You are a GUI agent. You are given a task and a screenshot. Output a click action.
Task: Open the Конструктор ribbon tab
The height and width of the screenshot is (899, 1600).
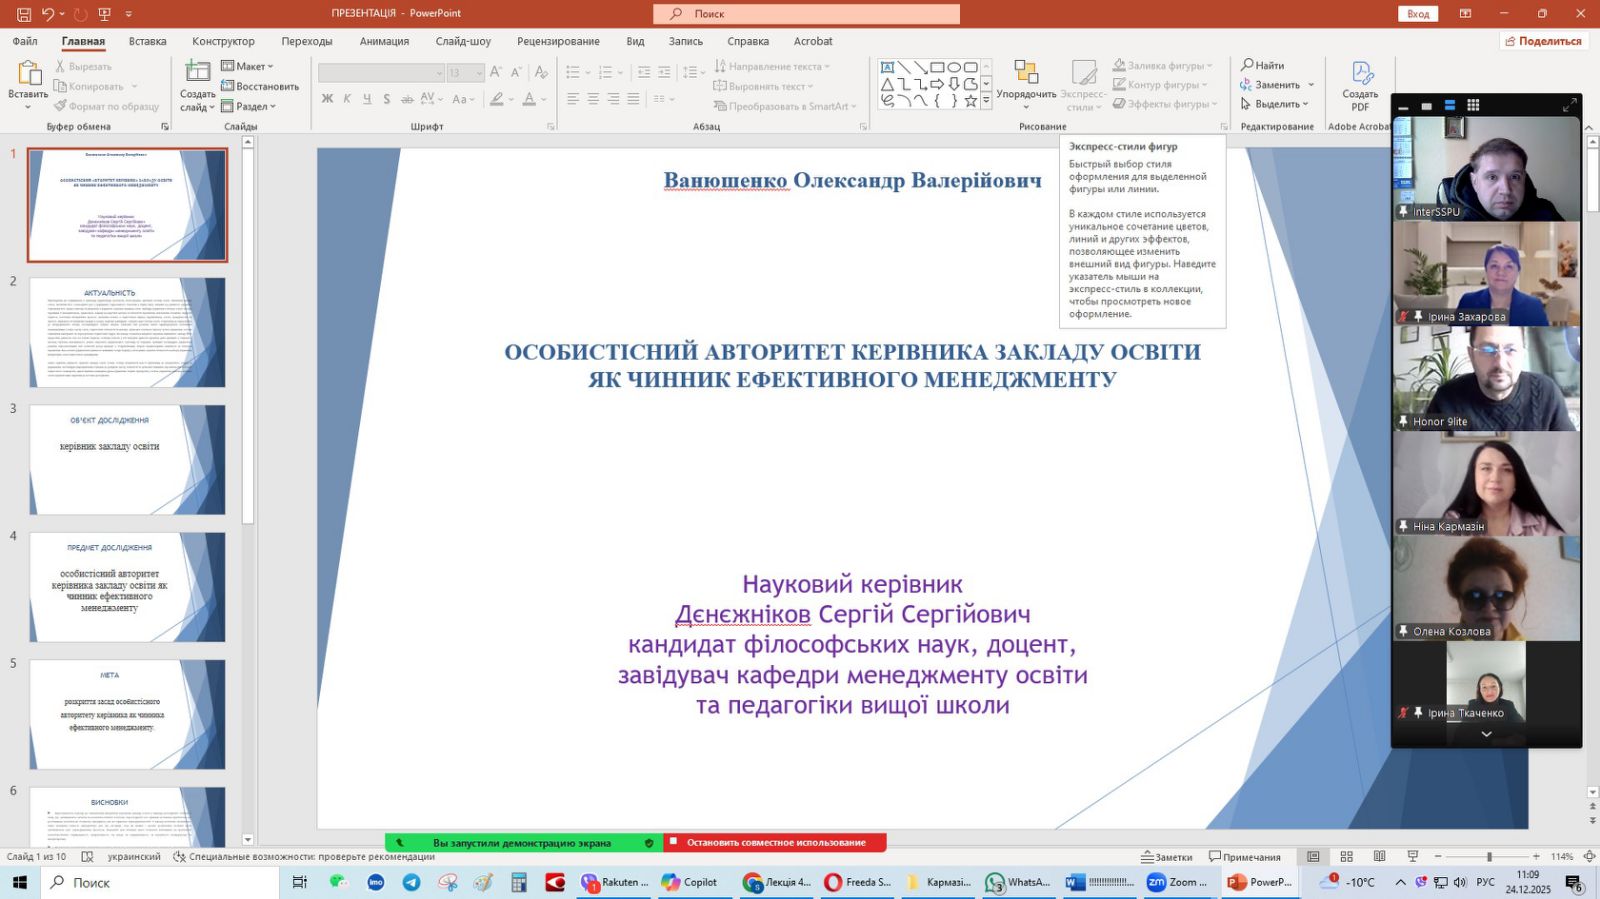(223, 41)
